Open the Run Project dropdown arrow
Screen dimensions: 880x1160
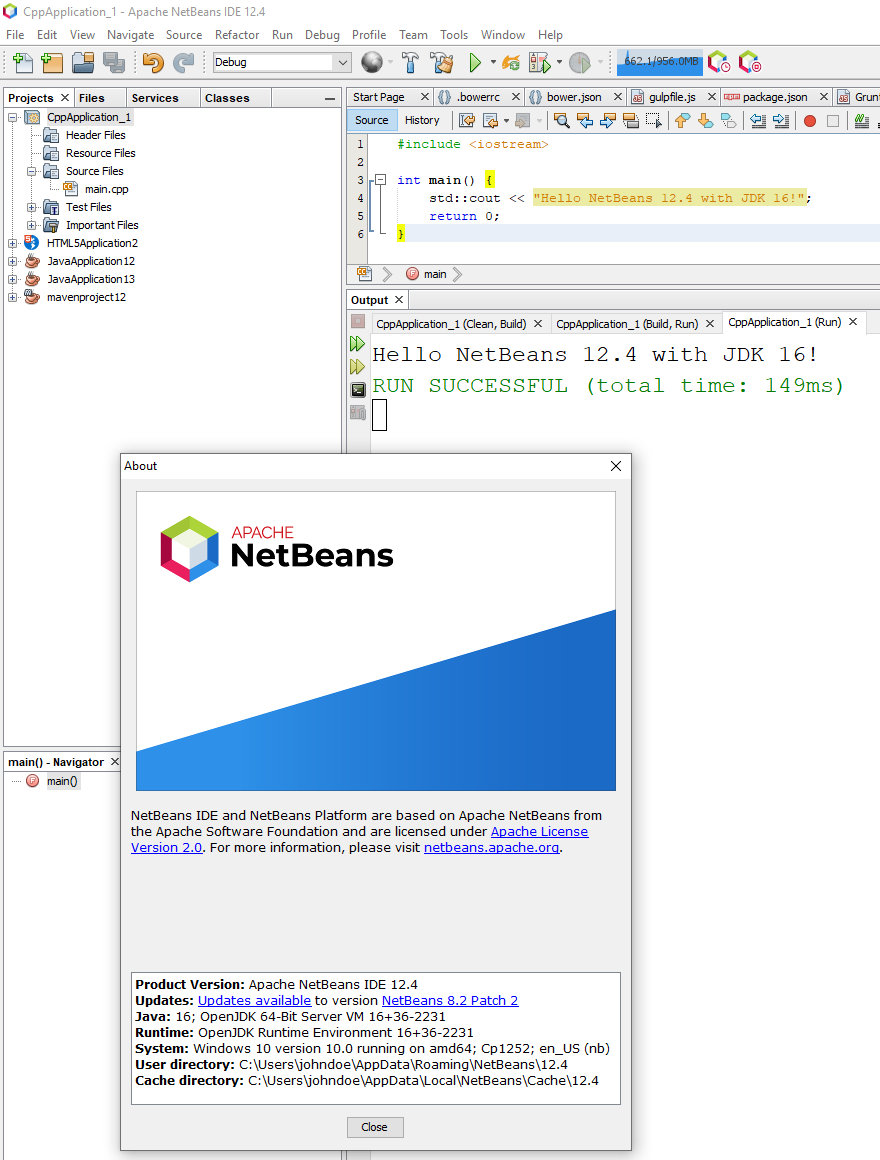[493, 62]
